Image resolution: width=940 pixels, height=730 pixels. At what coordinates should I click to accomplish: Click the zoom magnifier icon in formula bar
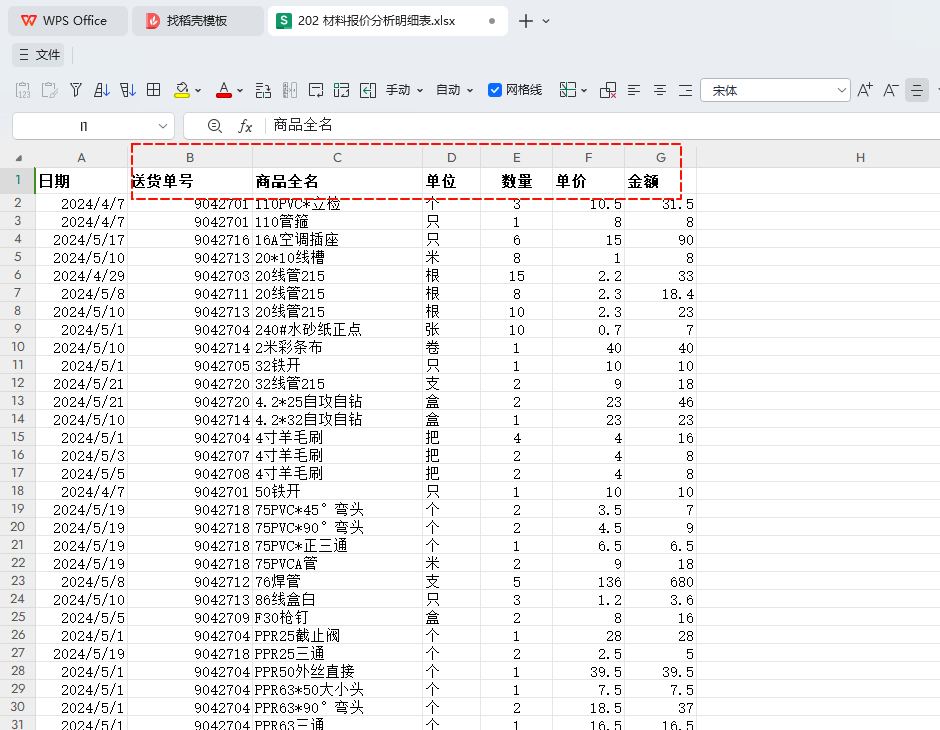point(214,126)
